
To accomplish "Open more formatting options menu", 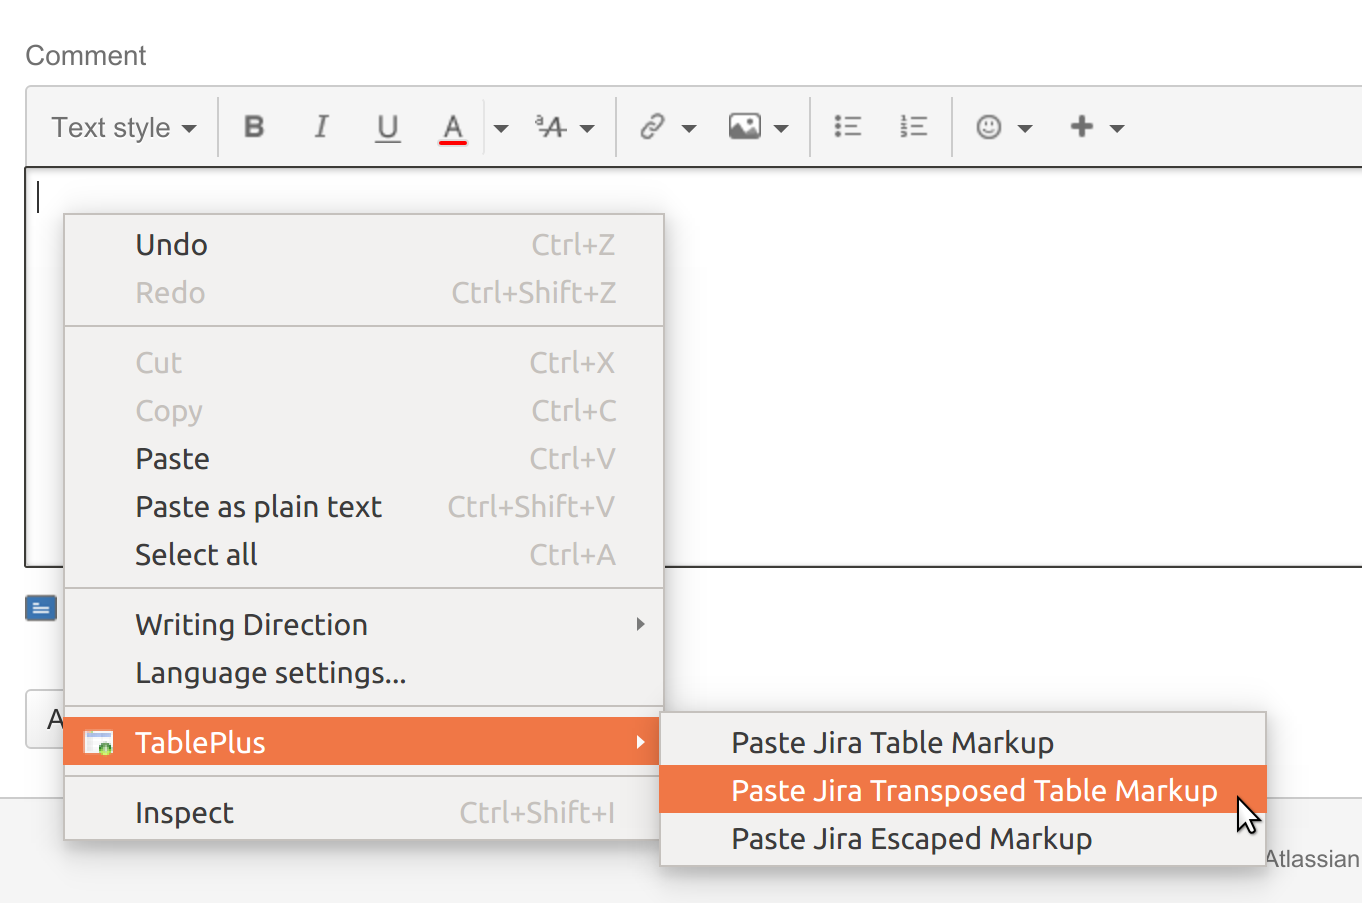I will [565, 127].
